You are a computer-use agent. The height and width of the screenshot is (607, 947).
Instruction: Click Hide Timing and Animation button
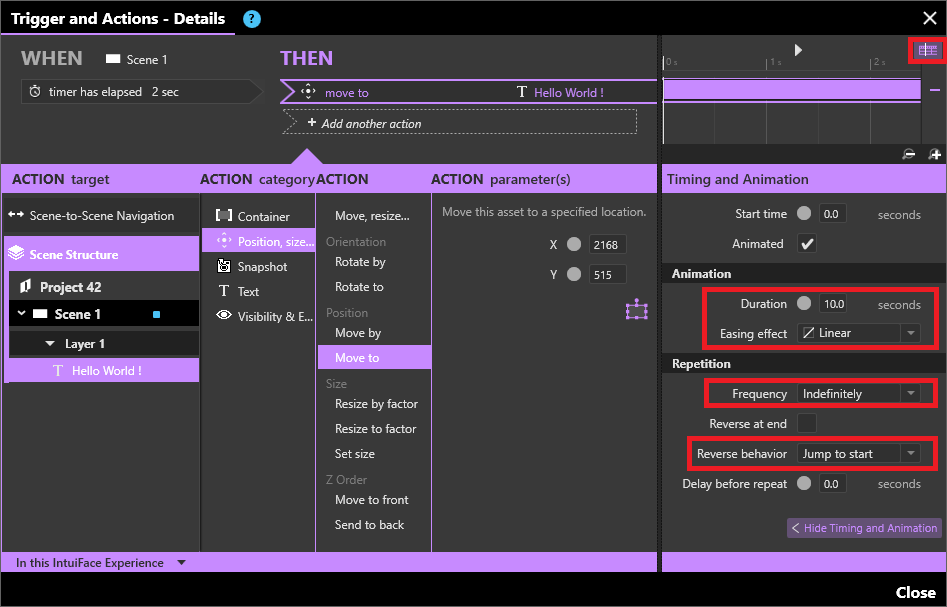(864, 528)
